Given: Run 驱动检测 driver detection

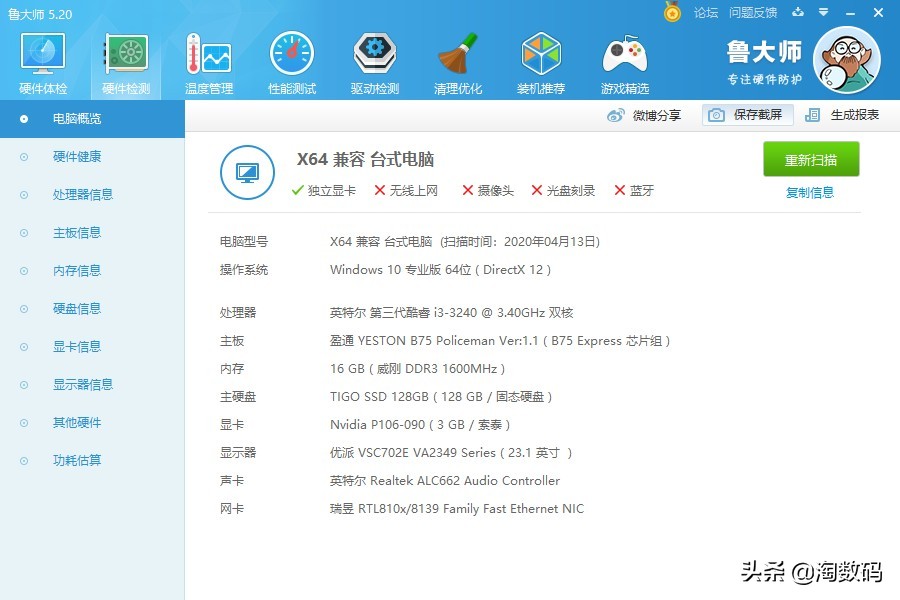Looking at the screenshot, I should pos(374,60).
